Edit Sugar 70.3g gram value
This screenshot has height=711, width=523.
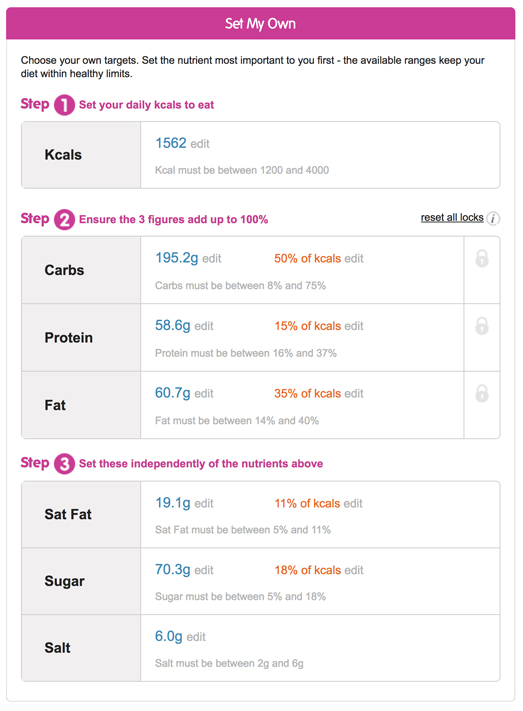[x=204, y=570]
